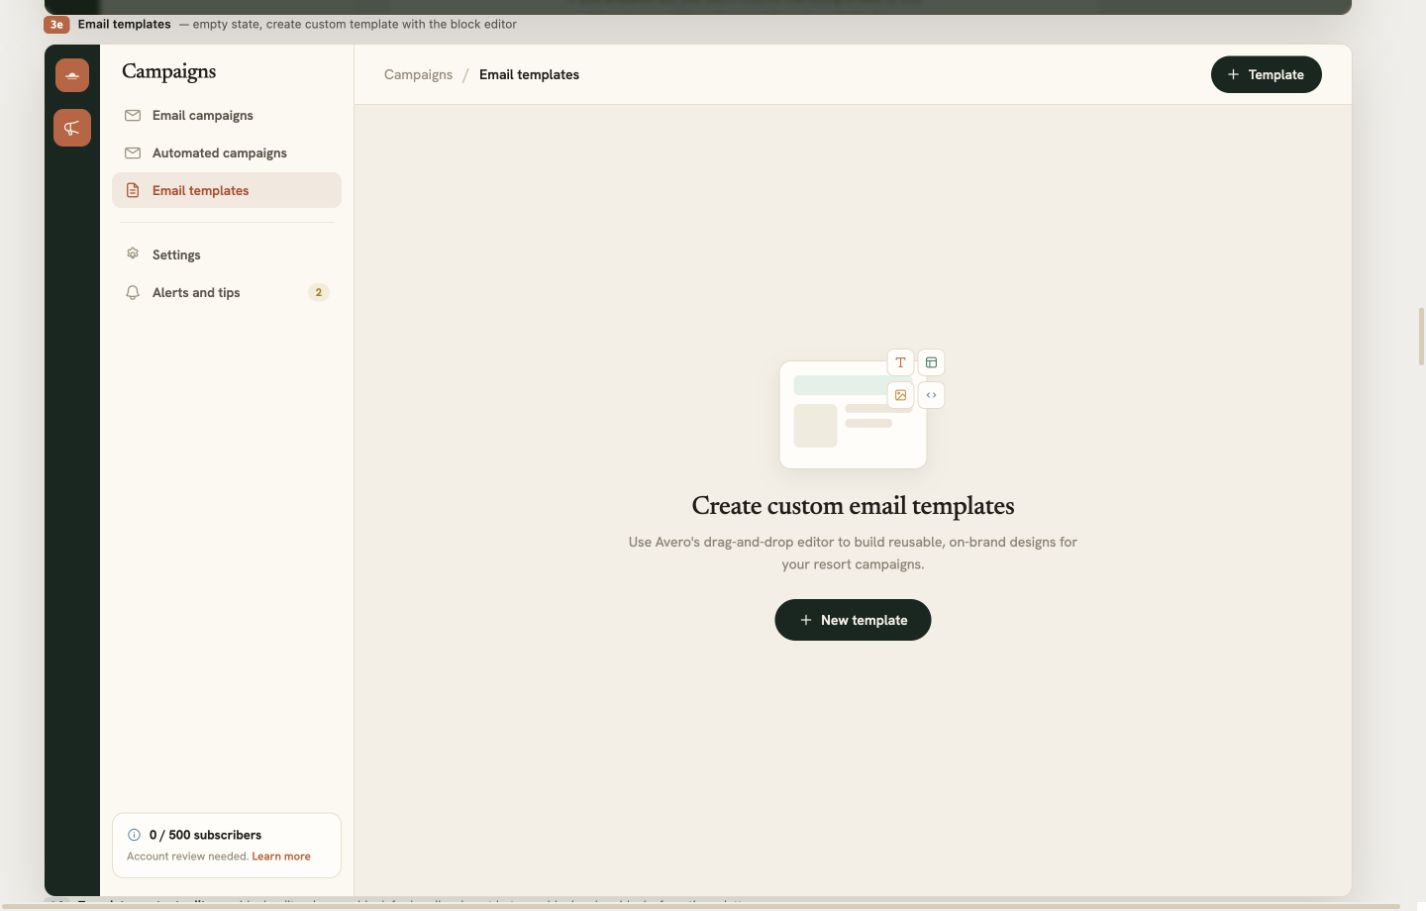The width and height of the screenshot is (1426, 911).
Task: View Alerts and tips
Action: pos(227,293)
